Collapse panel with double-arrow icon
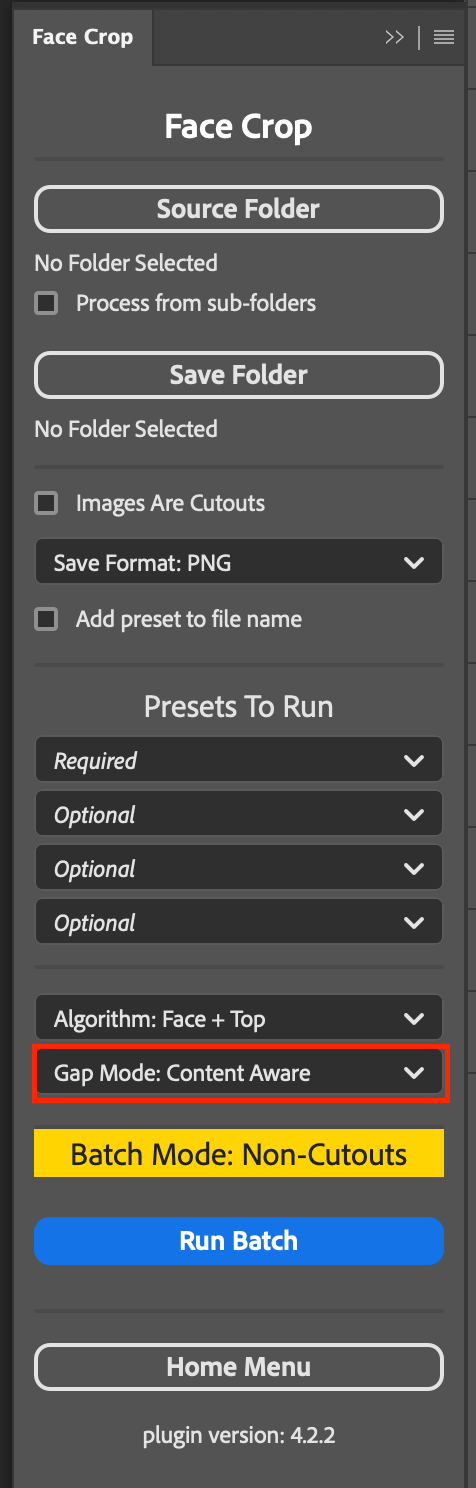 pos(394,38)
